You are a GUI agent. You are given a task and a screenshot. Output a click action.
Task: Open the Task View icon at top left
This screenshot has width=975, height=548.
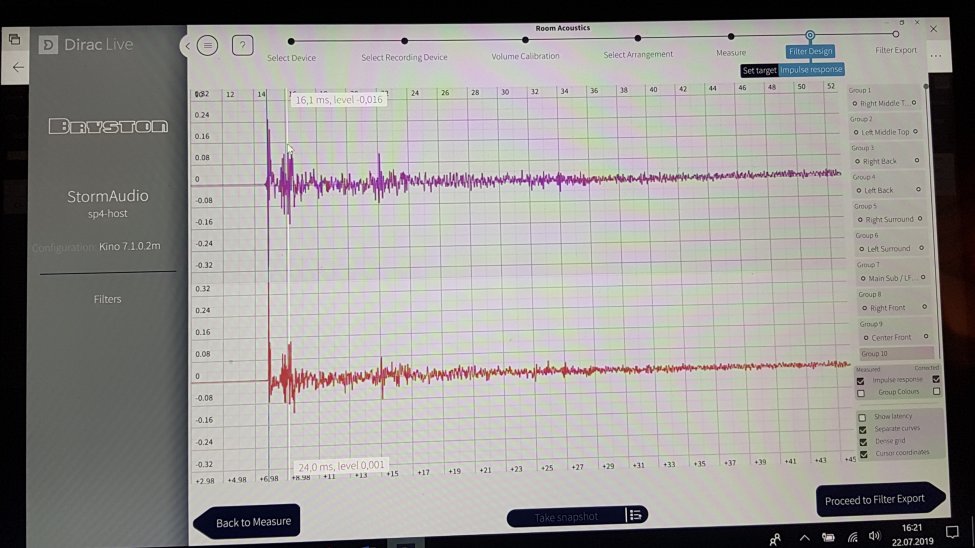tap(14, 39)
